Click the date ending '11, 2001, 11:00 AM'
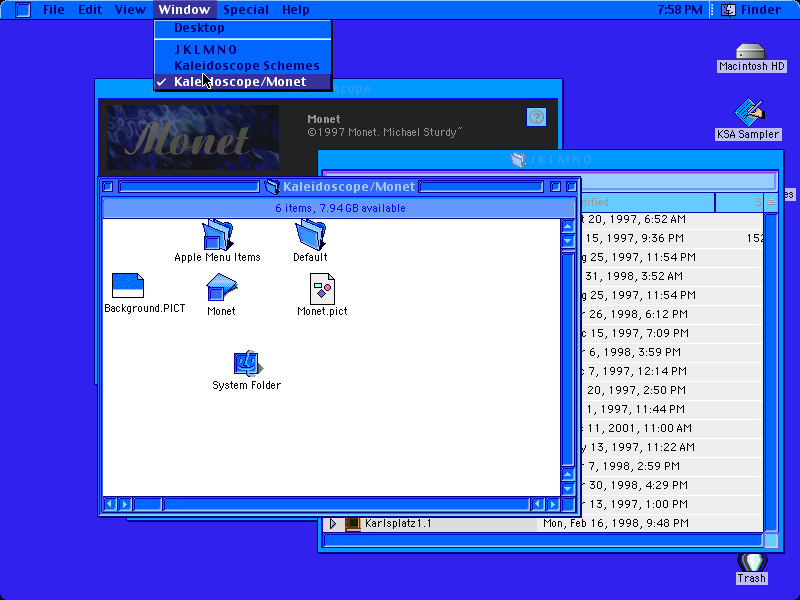Viewport: 800px width, 600px height. pos(637,429)
